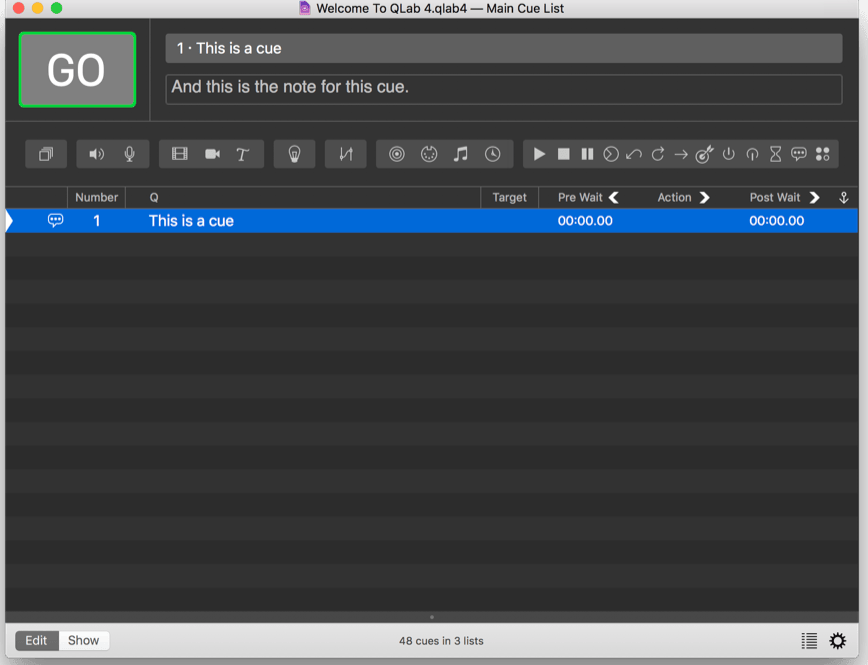Click the Memo icon in cue 1 row
This screenshot has width=868, height=665.
coord(55,220)
